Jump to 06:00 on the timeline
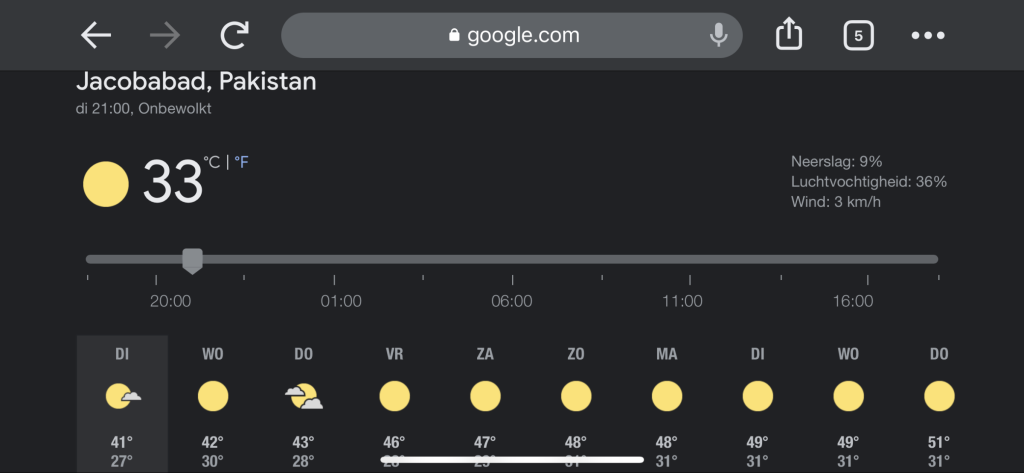 (511, 301)
